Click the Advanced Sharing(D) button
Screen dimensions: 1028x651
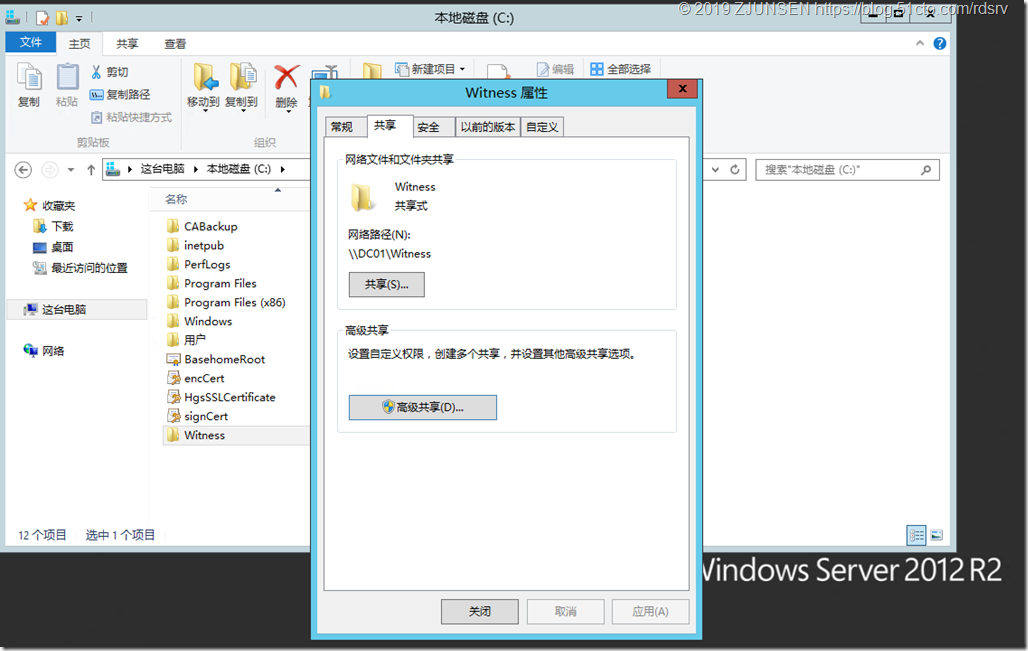[422, 407]
